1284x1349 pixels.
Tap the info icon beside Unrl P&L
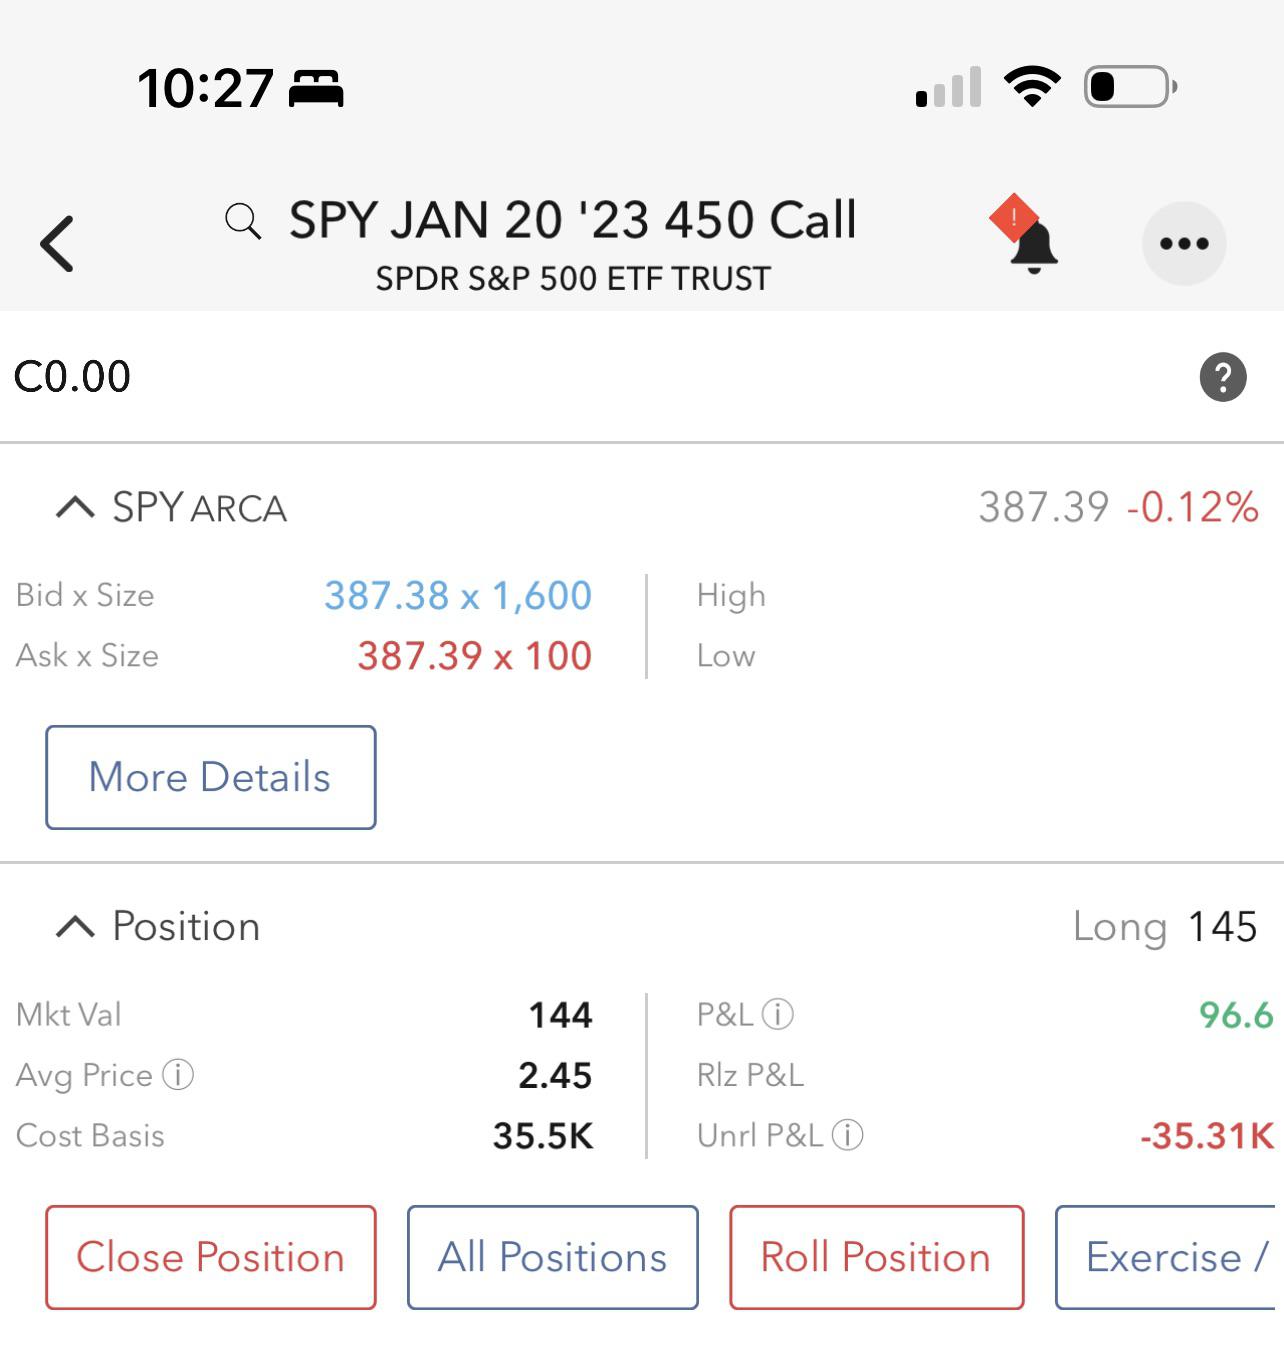pos(847,1135)
